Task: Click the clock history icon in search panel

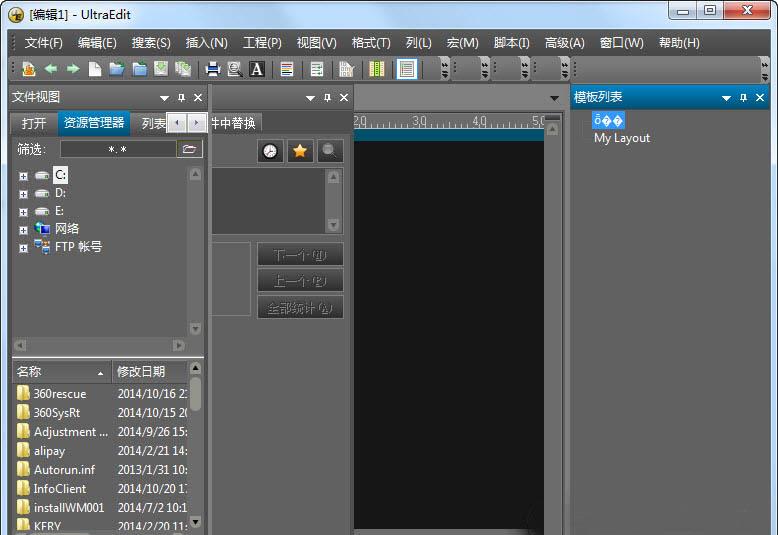Action: pyautogui.click(x=270, y=151)
